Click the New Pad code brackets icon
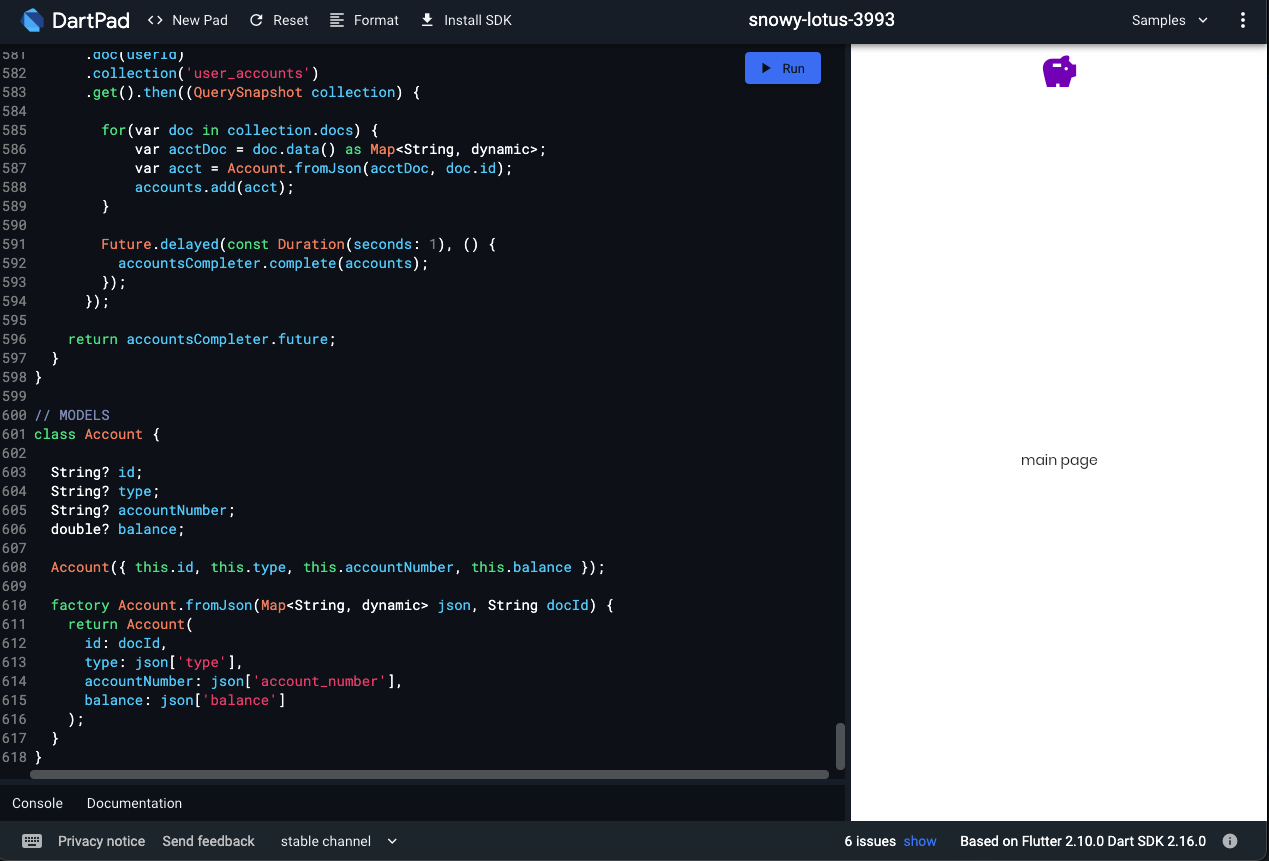Screen dimensions: 1269x861 [155, 20]
